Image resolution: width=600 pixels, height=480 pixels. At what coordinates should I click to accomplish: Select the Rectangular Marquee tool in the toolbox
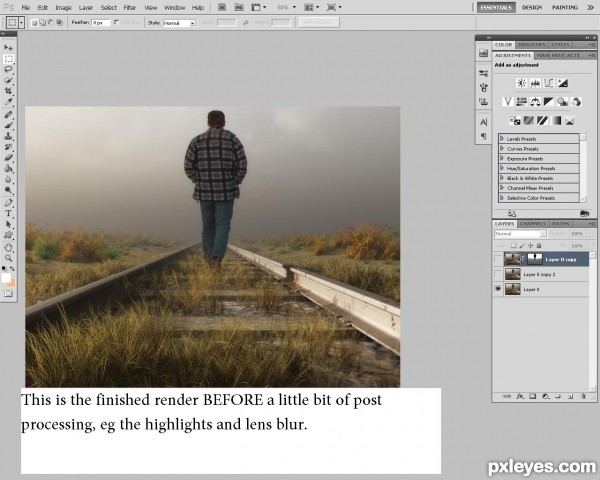[8, 59]
